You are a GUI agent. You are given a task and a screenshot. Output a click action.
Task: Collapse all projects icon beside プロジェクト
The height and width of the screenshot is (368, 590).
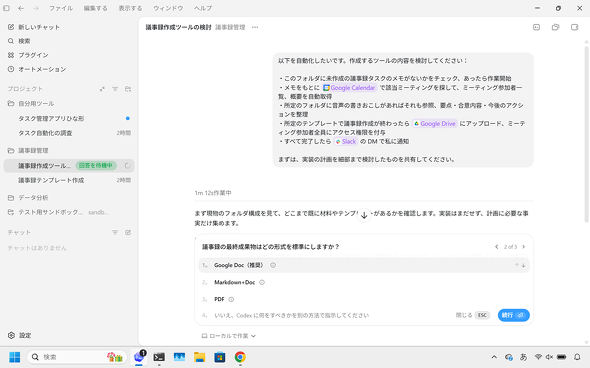[x=102, y=89]
